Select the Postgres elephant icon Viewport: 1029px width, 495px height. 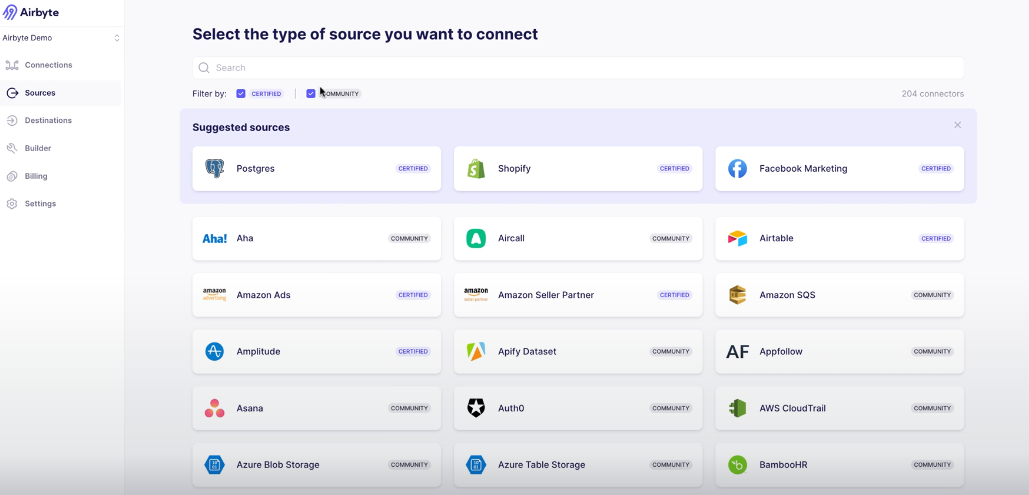point(215,169)
